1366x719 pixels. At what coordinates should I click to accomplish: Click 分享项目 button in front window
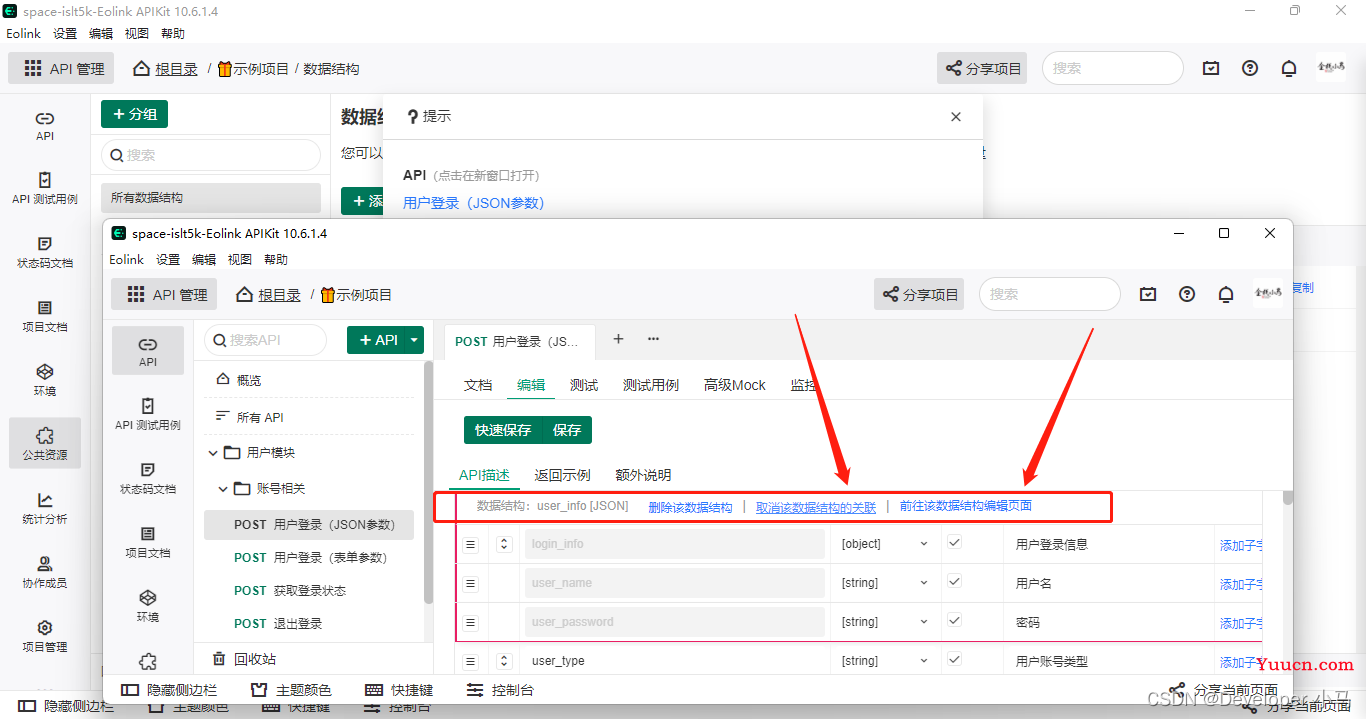[919, 294]
